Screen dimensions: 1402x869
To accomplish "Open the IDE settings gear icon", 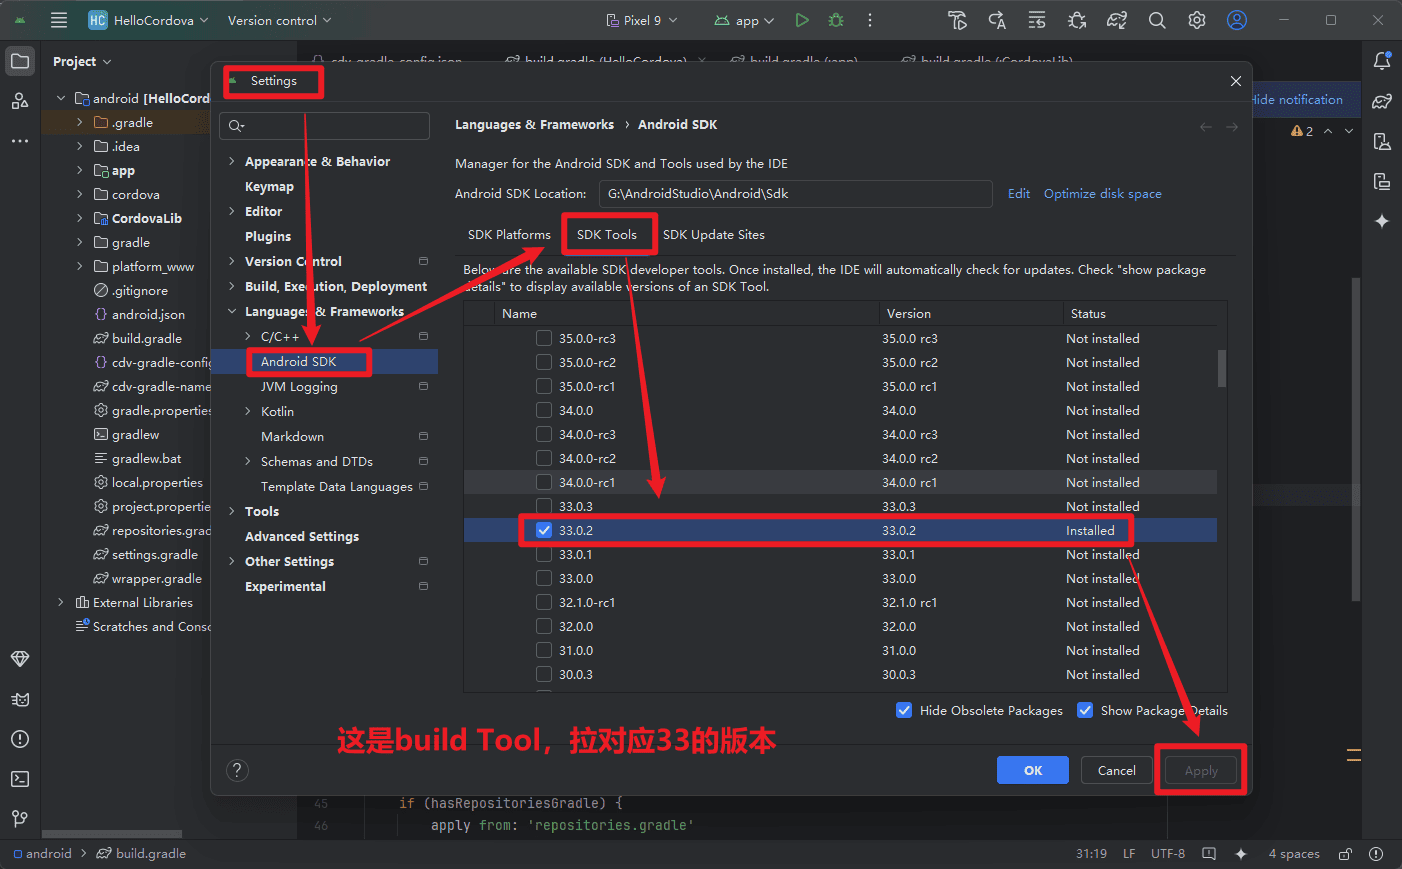I will tap(1197, 20).
